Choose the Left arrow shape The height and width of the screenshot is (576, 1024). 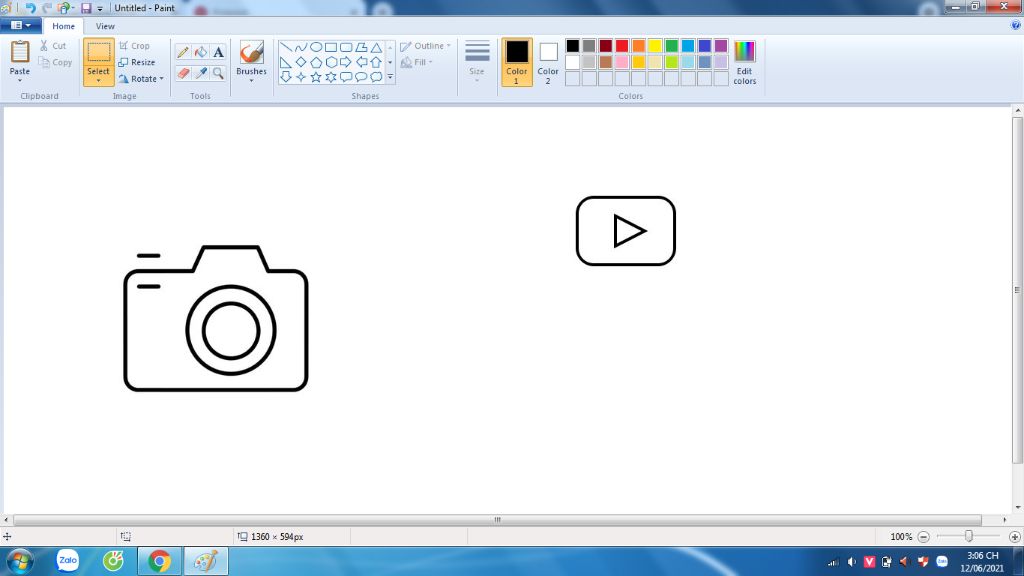pos(361,63)
